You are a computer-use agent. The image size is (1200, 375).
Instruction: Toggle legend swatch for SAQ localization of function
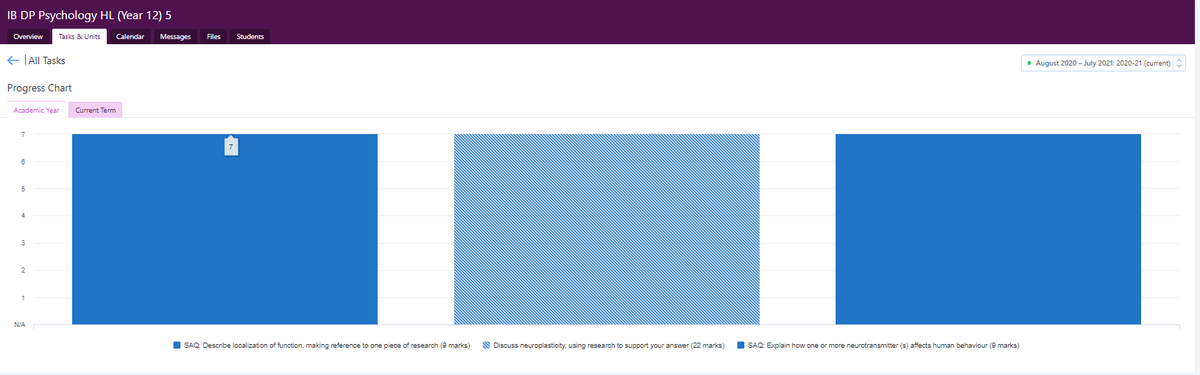[x=176, y=345]
